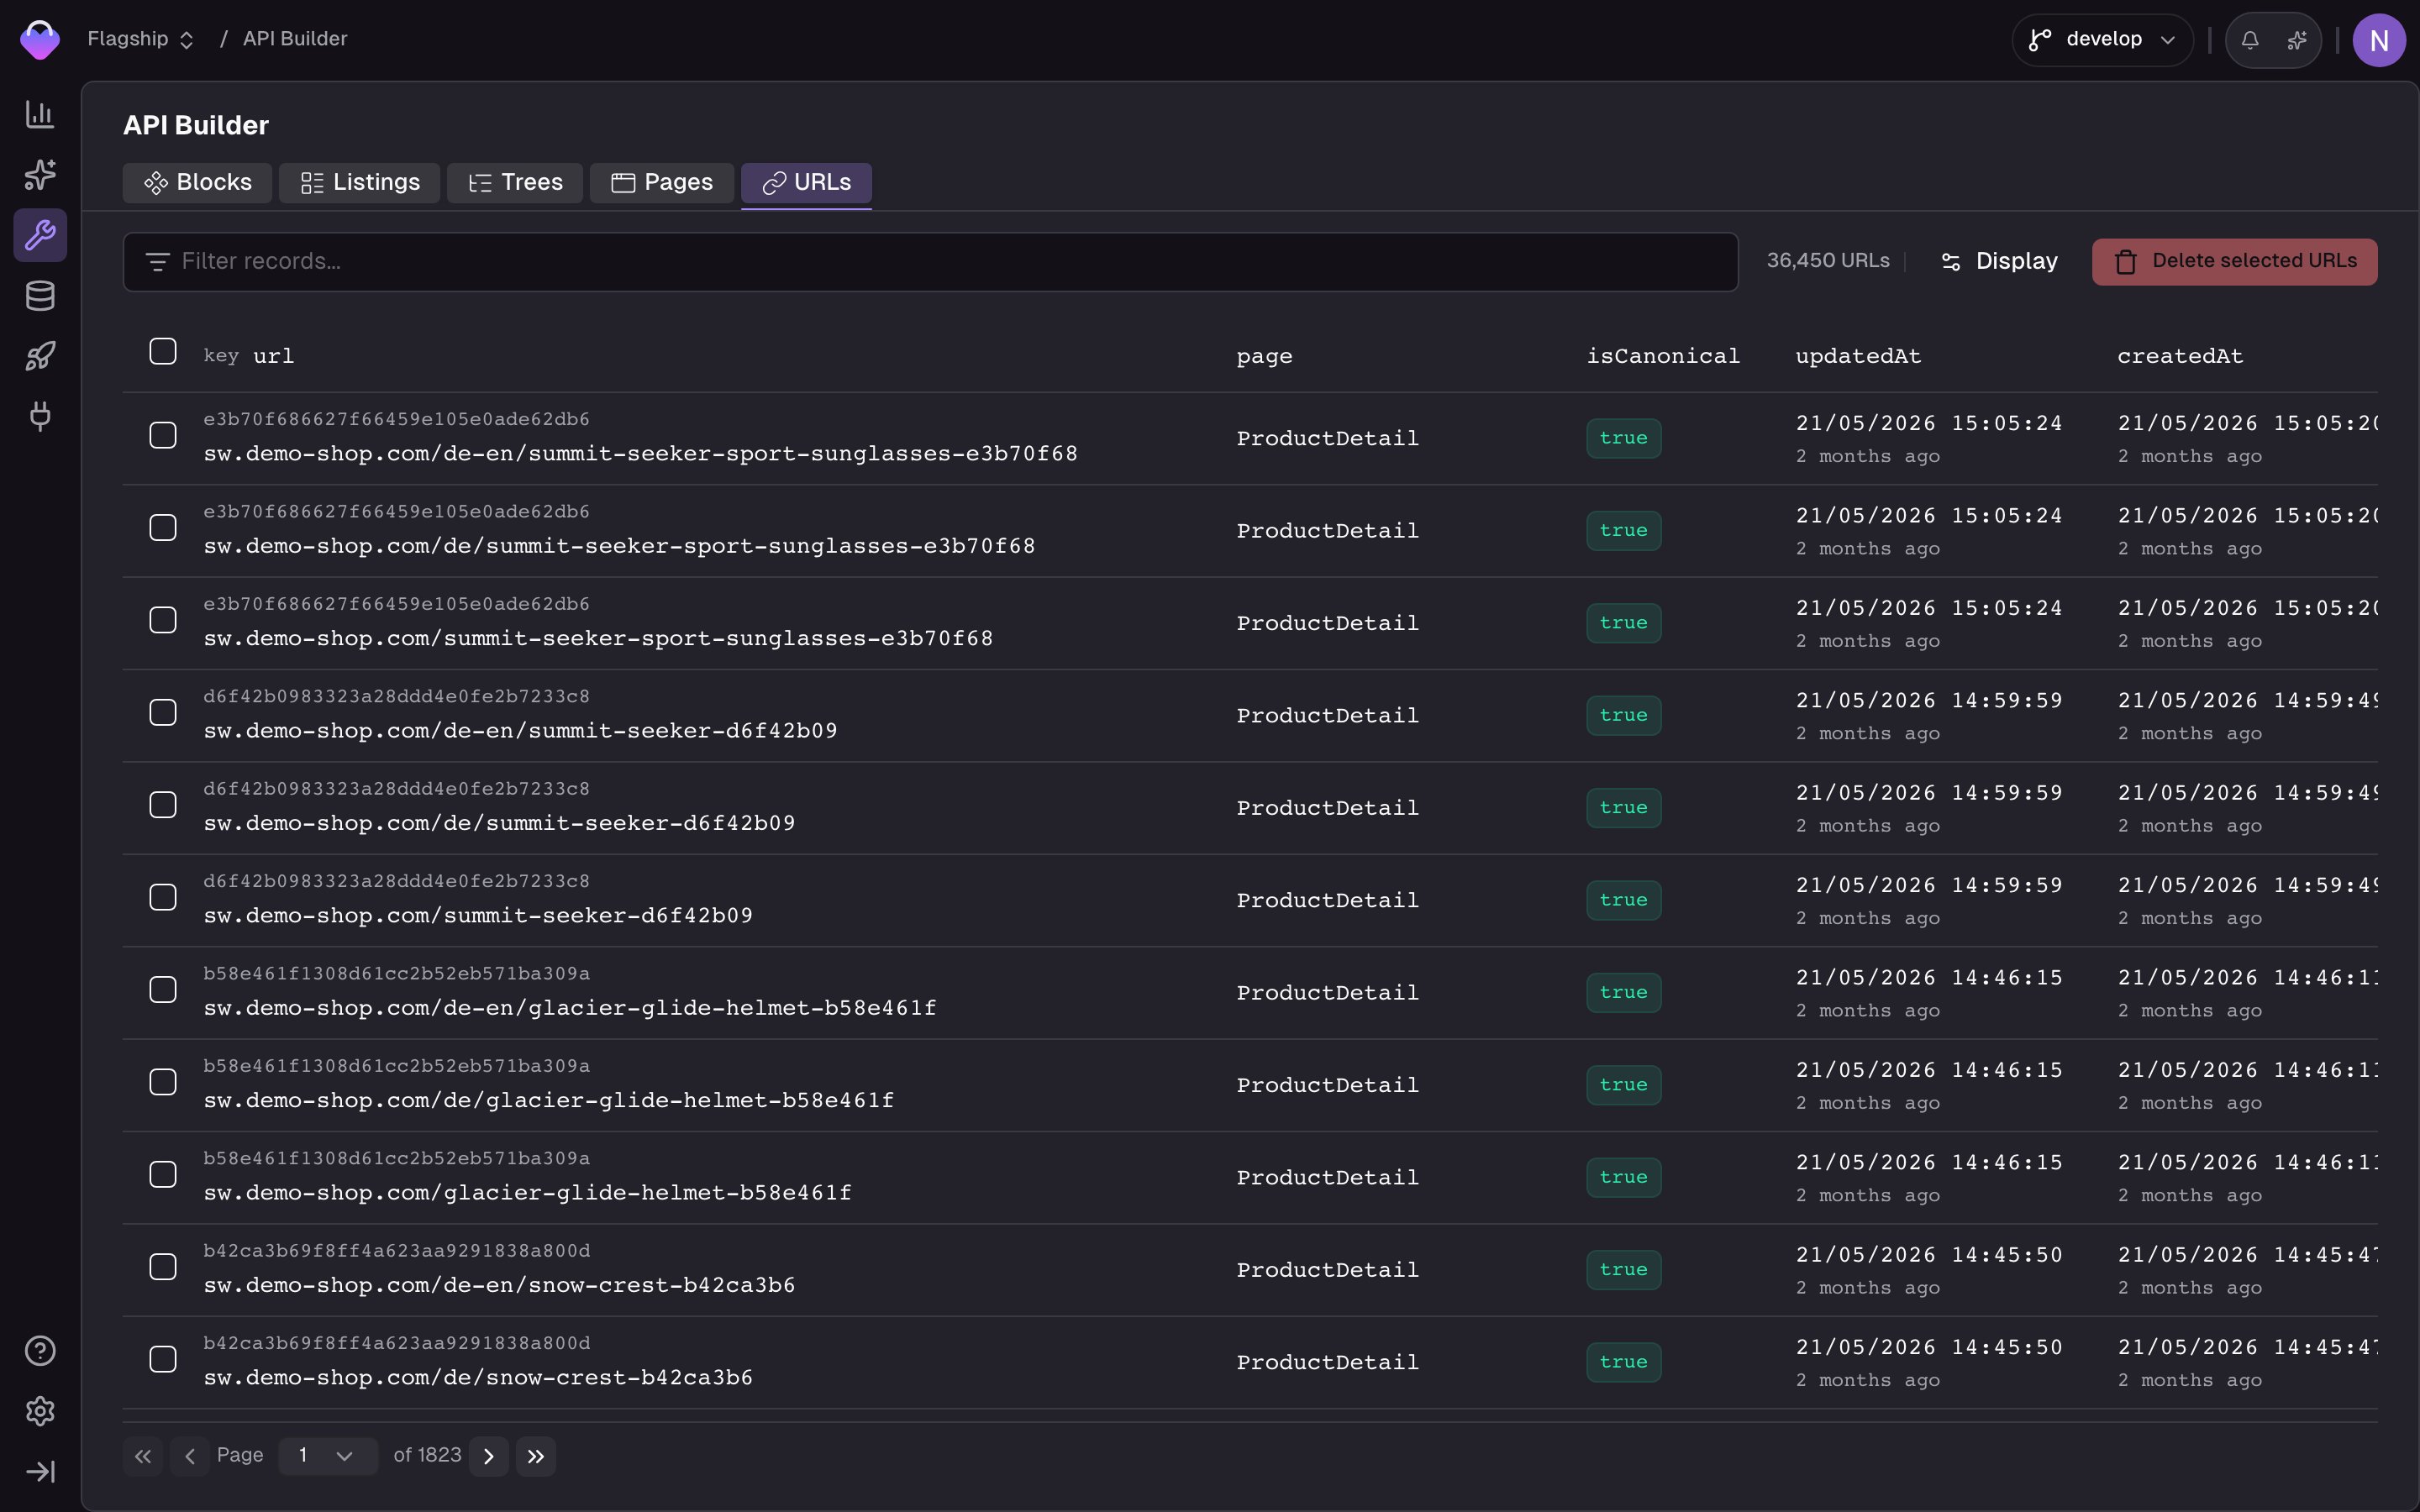Select checkbox for de-en/summit-seeker-sport-sunglasses URL row
The image size is (2420, 1512).
click(163, 435)
